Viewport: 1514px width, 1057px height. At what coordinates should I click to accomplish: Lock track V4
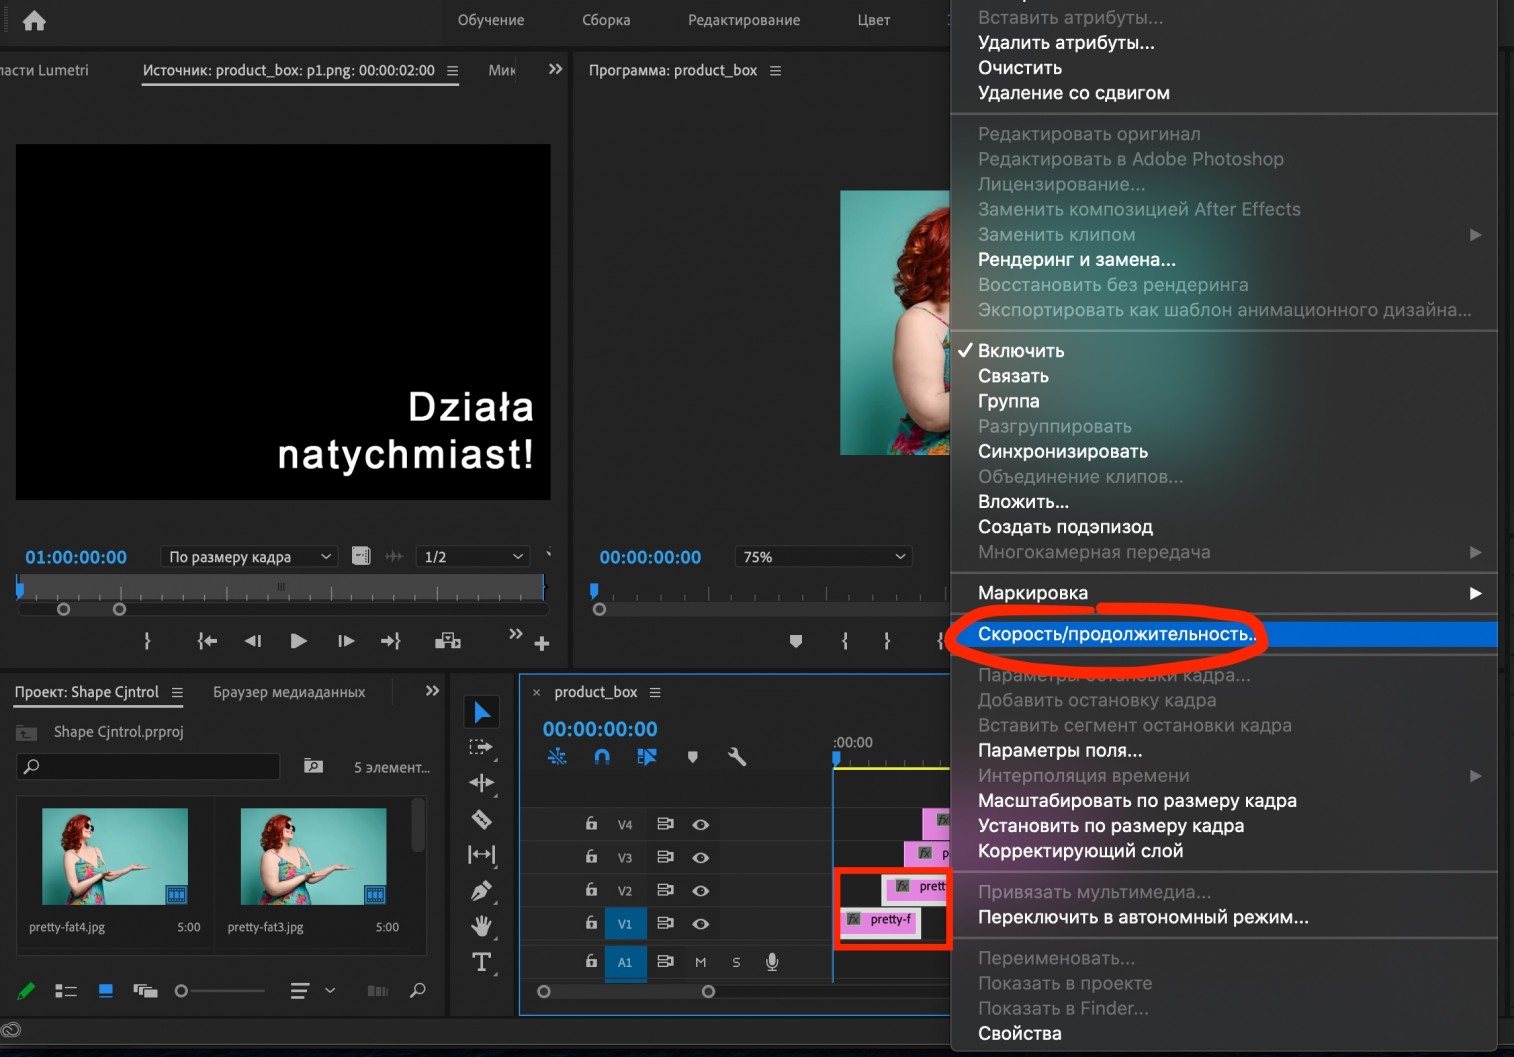coord(591,824)
